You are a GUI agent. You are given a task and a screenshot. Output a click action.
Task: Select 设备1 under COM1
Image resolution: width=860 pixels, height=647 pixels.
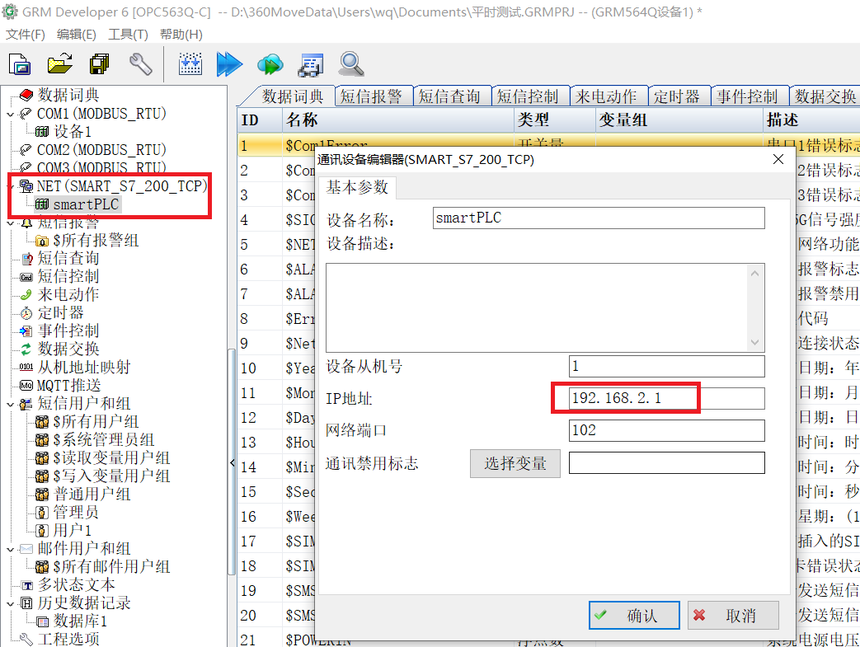(x=72, y=132)
